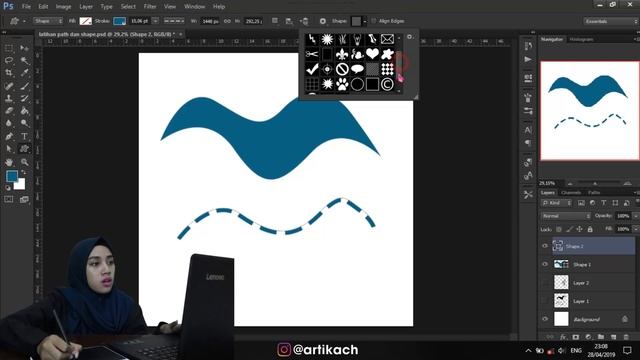The image size is (640, 360).
Task: Open the stroke width dropdown arrow
Action: tap(155, 21)
